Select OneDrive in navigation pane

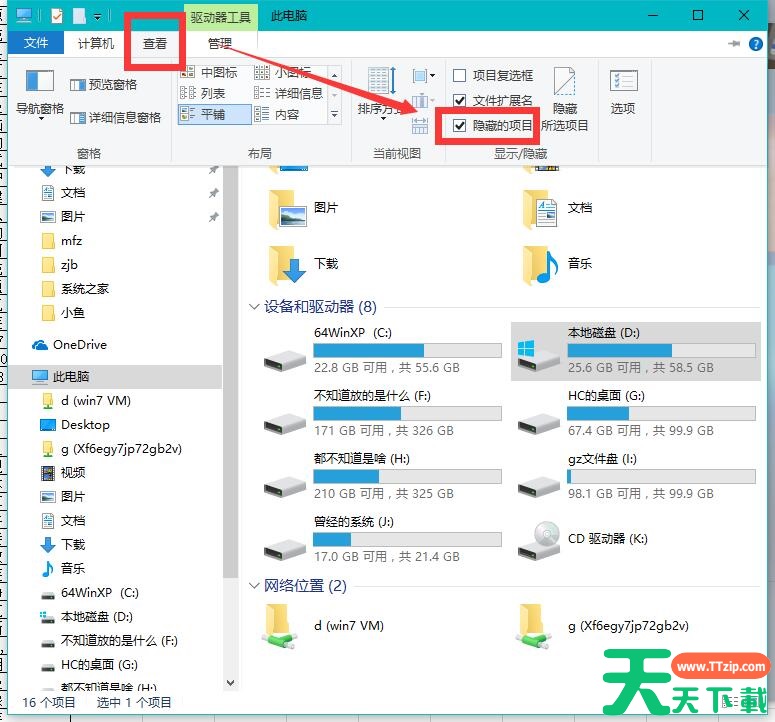click(x=69, y=345)
